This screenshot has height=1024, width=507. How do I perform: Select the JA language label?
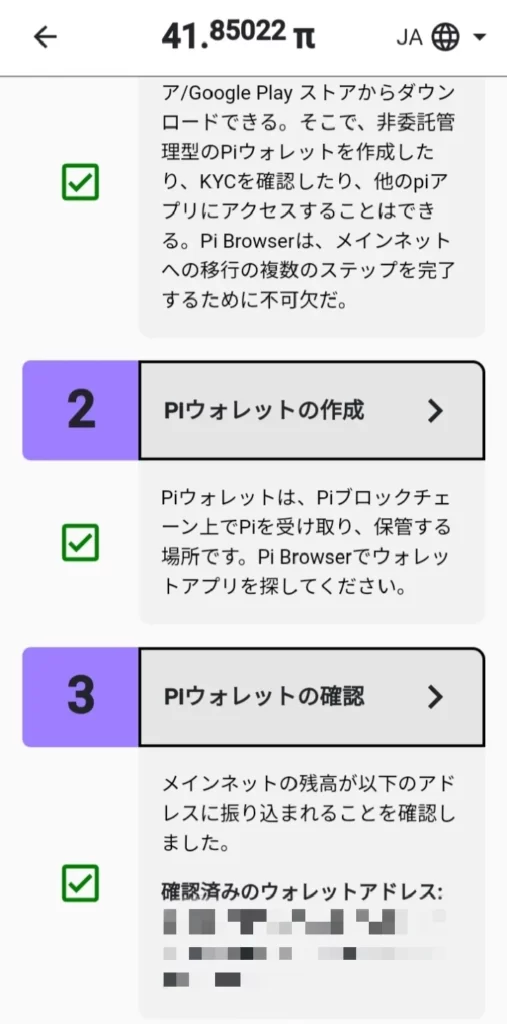pyautogui.click(x=410, y=38)
